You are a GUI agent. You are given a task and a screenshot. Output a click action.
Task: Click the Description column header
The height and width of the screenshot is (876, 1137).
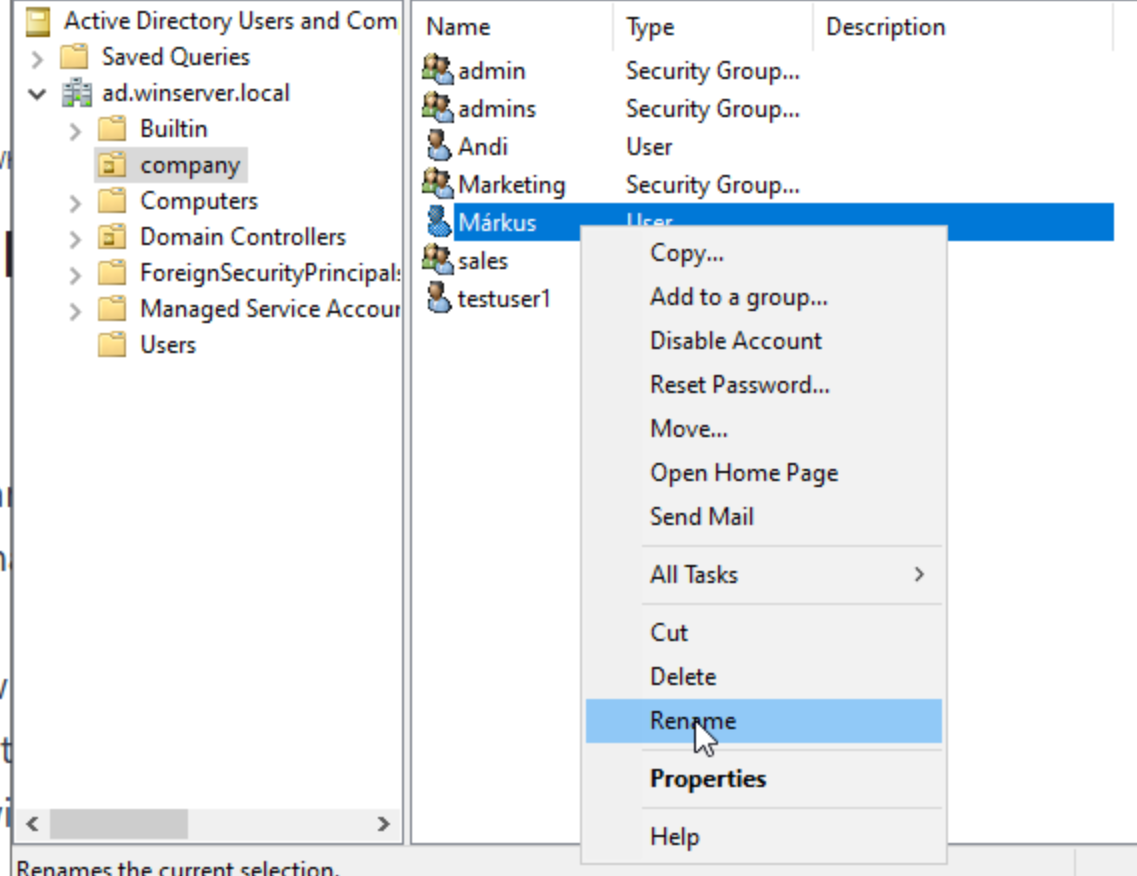[x=885, y=27]
